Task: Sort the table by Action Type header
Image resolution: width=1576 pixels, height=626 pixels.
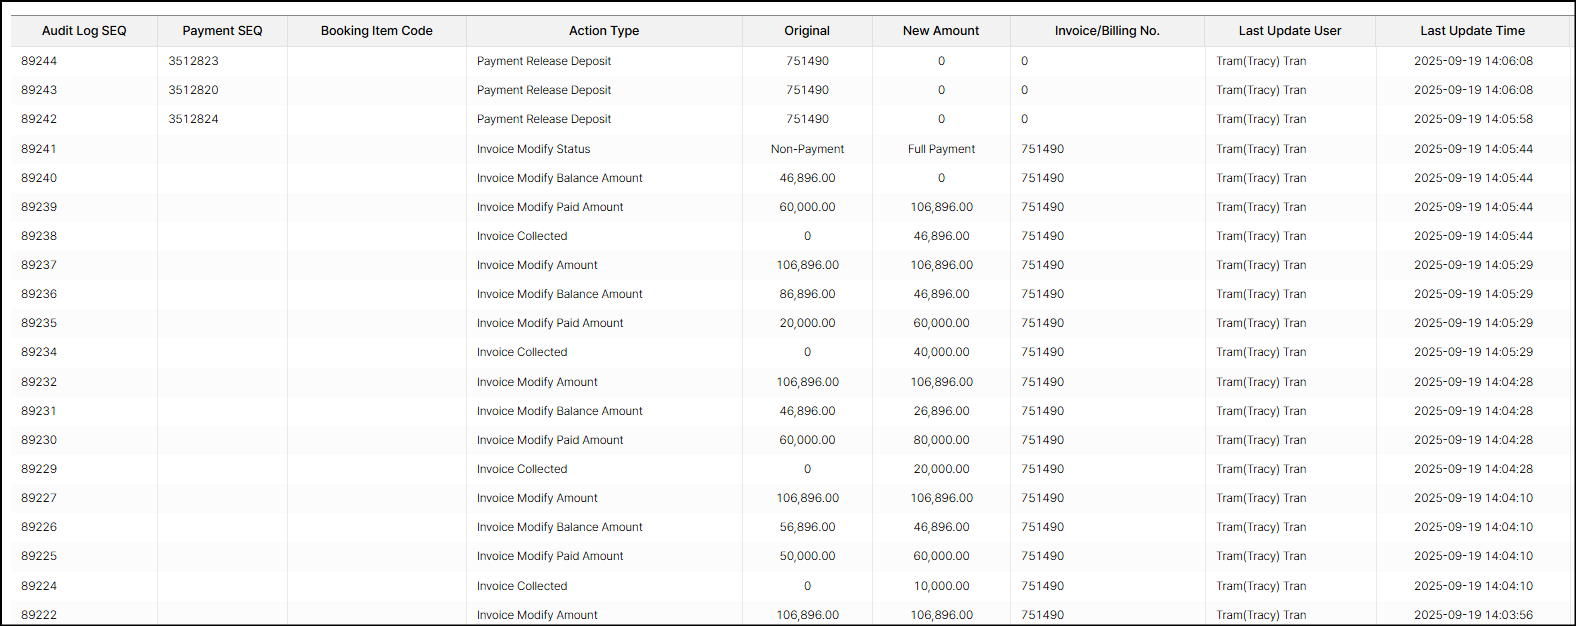Action: point(604,31)
